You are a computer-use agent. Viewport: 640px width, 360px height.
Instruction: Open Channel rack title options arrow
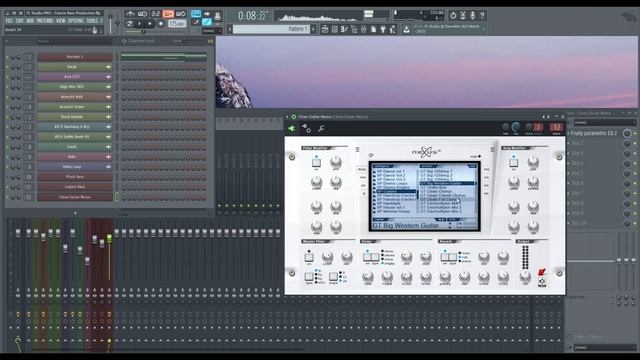tap(6, 41)
